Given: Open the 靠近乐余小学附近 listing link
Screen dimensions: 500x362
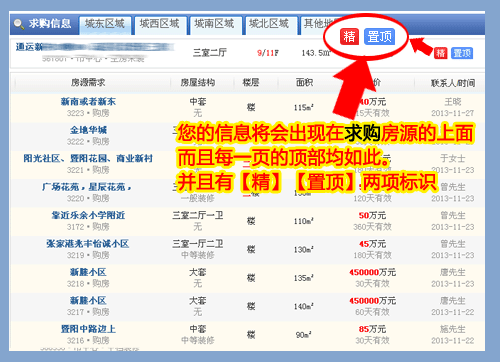Looking at the screenshot, I should (88, 215).
